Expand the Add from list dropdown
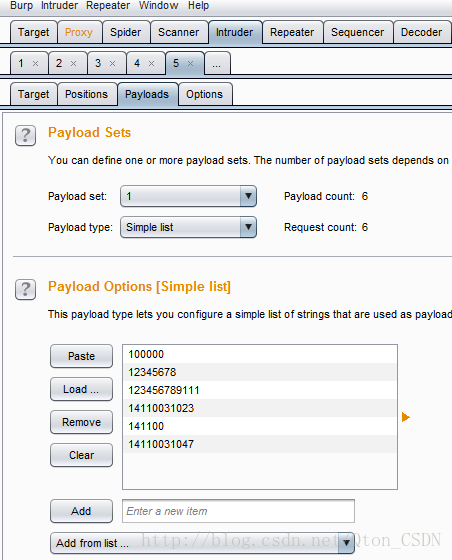Screen dimensions: 452x560 202,543
